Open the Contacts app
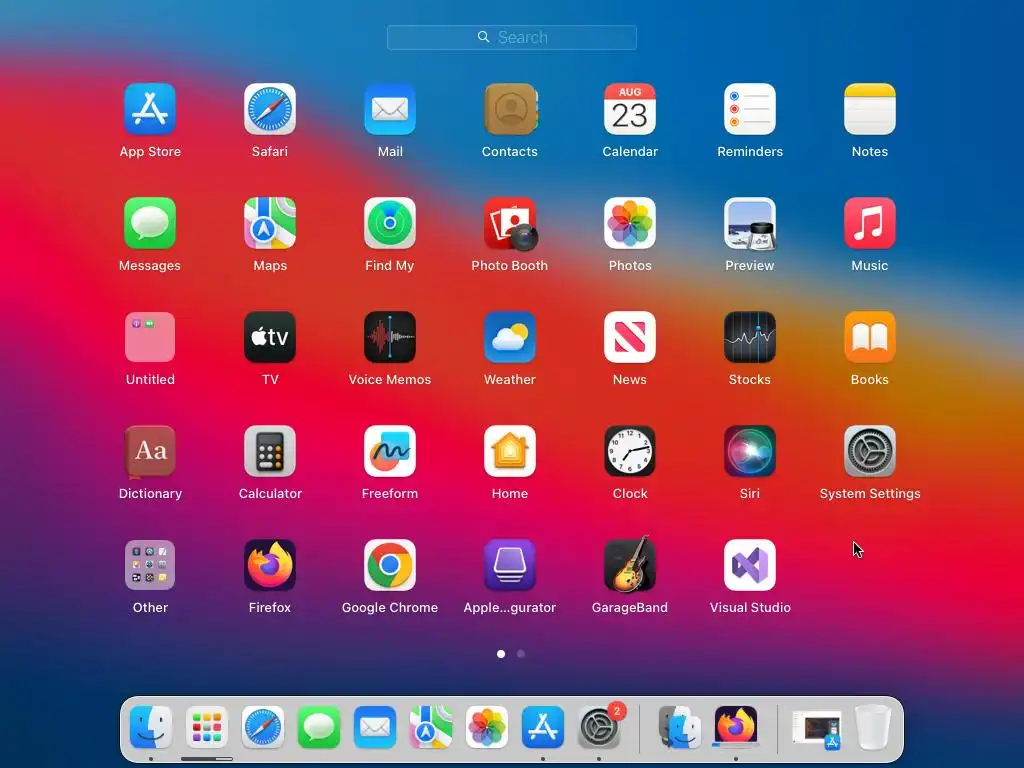The height and width of the screenshot is (768, 1024). point(510,109)
